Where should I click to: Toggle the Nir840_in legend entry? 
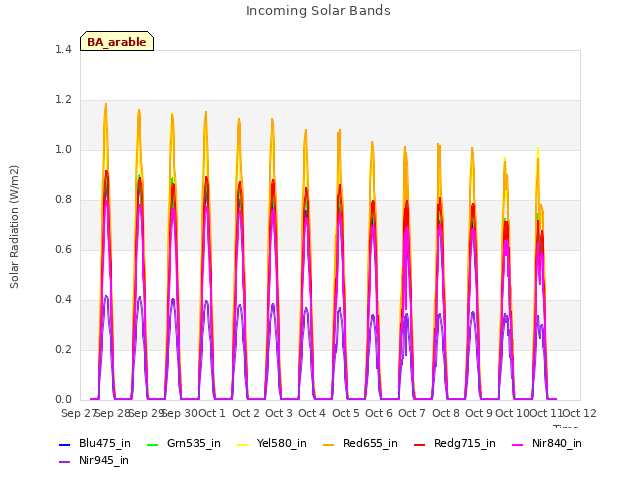(547, 443)
